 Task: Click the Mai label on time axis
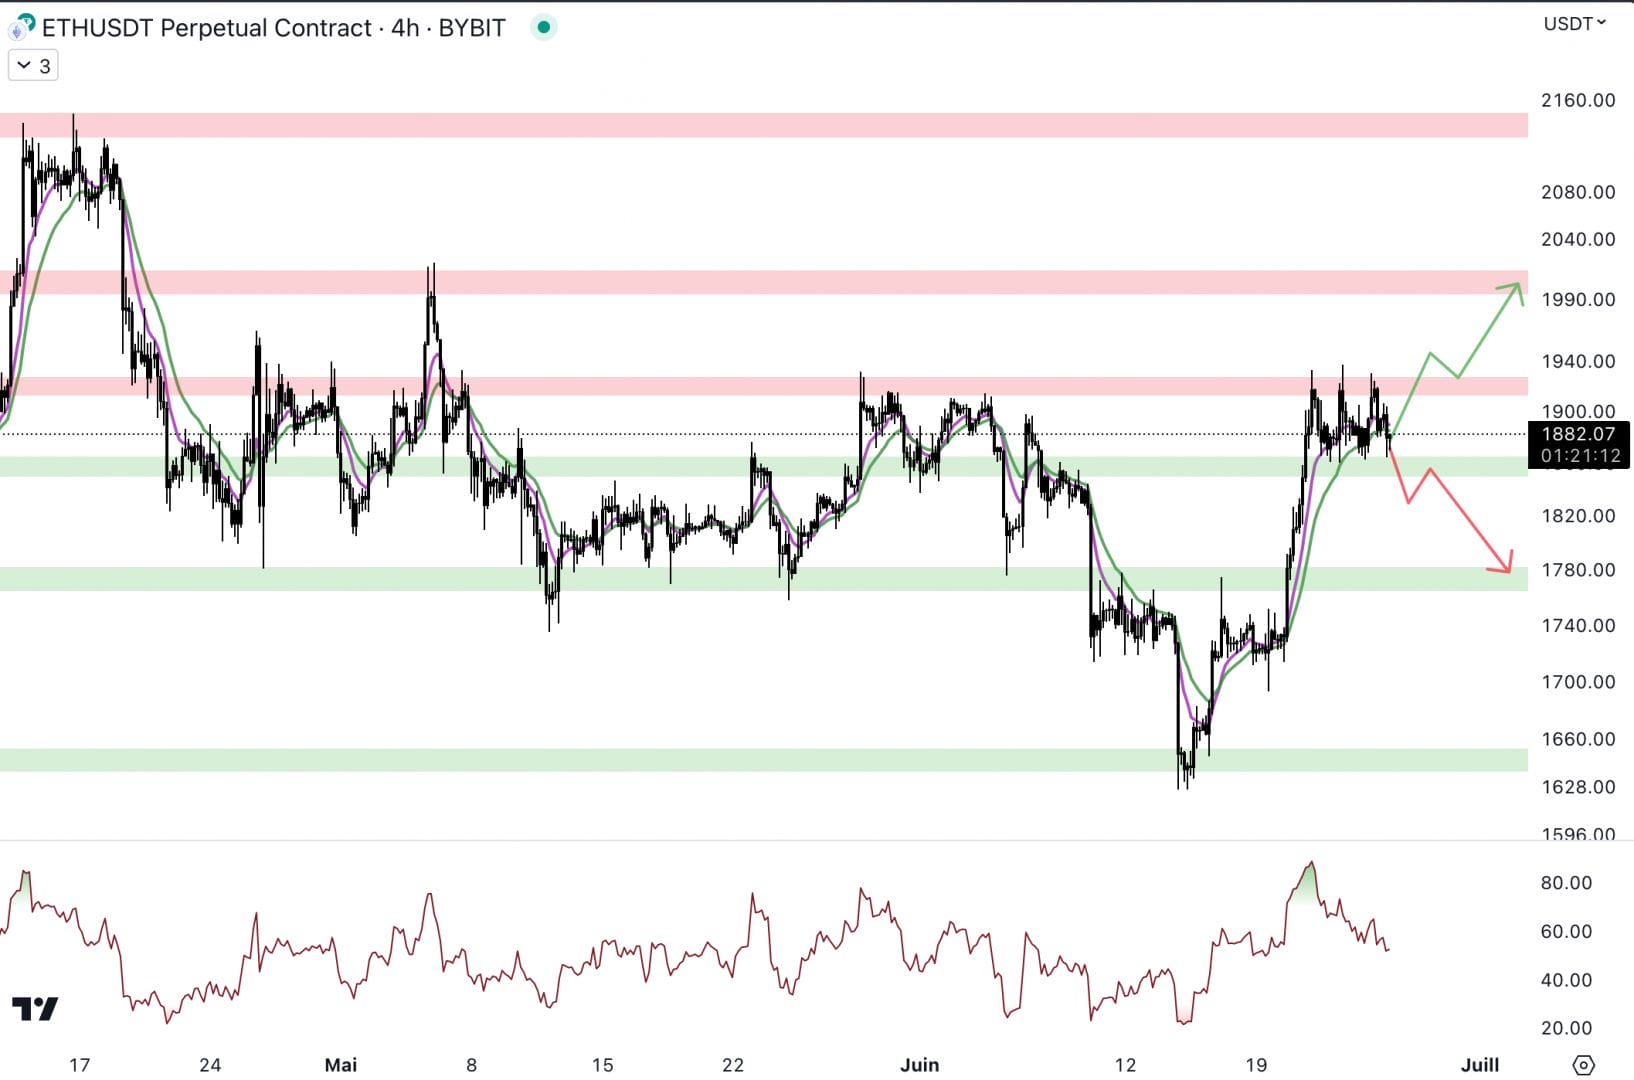(x=341, y=1065)
